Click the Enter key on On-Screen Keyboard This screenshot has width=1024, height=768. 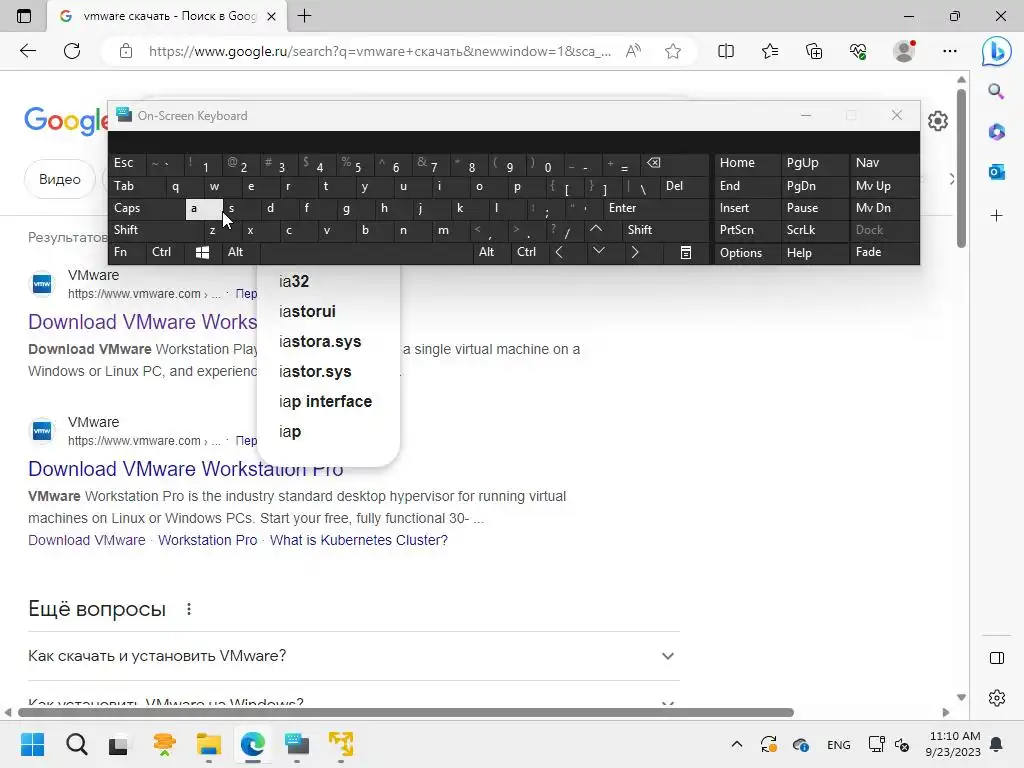point(655,208)
